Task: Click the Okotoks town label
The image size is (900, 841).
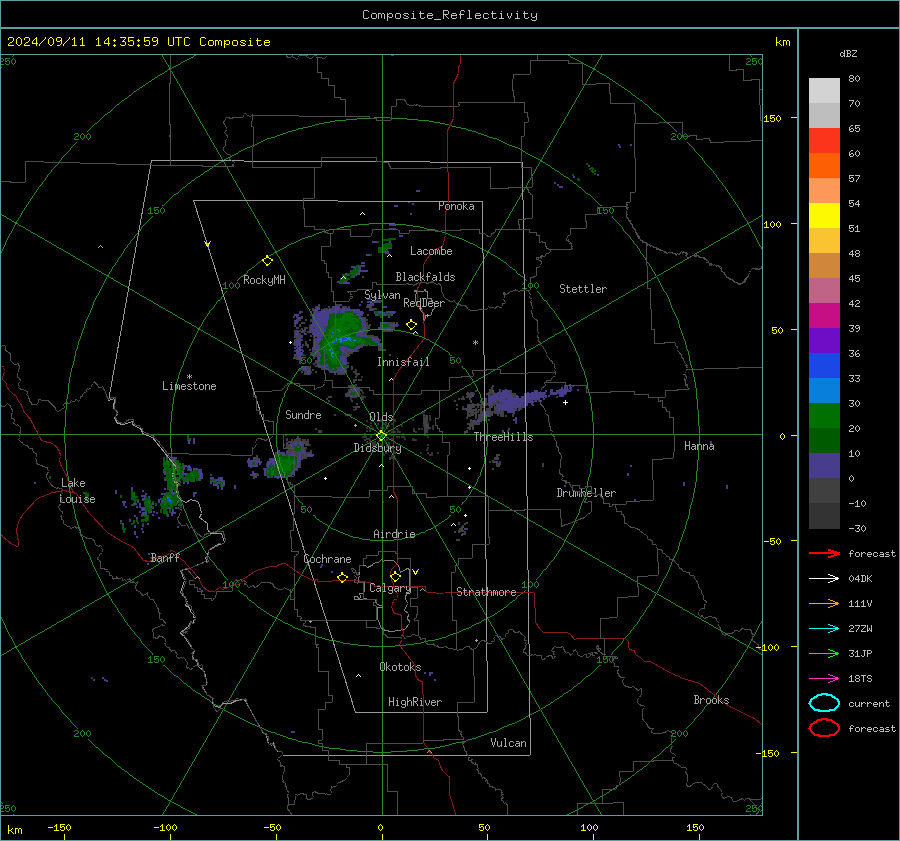Action: tap(400, 666)
